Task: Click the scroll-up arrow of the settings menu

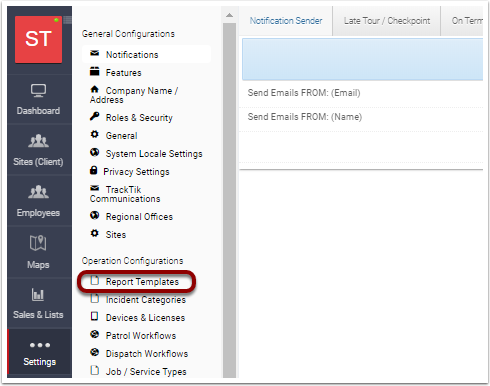Action: (x=229, y=15)
